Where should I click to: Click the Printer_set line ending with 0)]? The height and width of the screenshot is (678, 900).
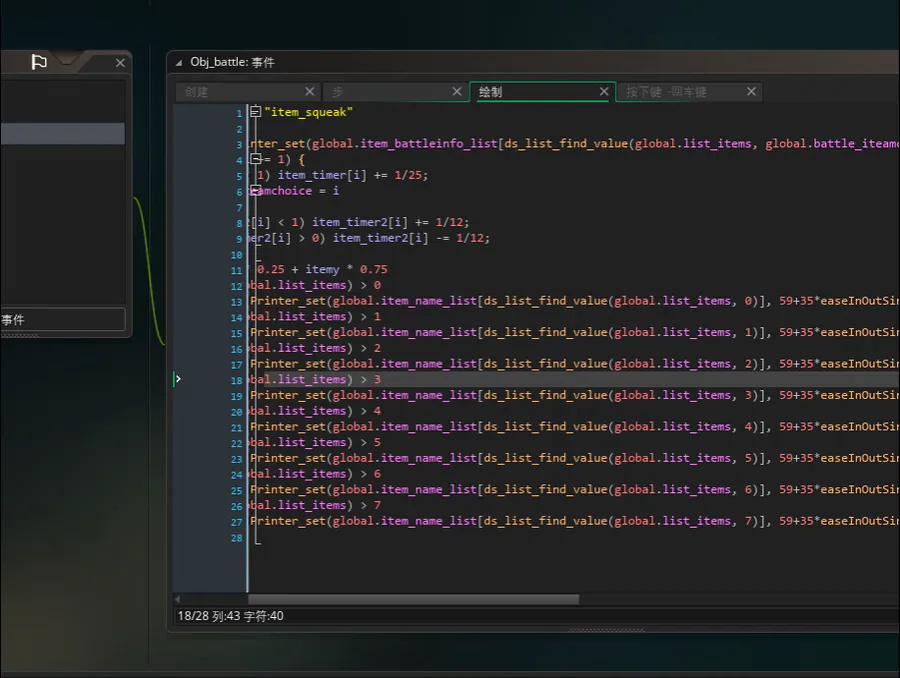pos(574,301)
